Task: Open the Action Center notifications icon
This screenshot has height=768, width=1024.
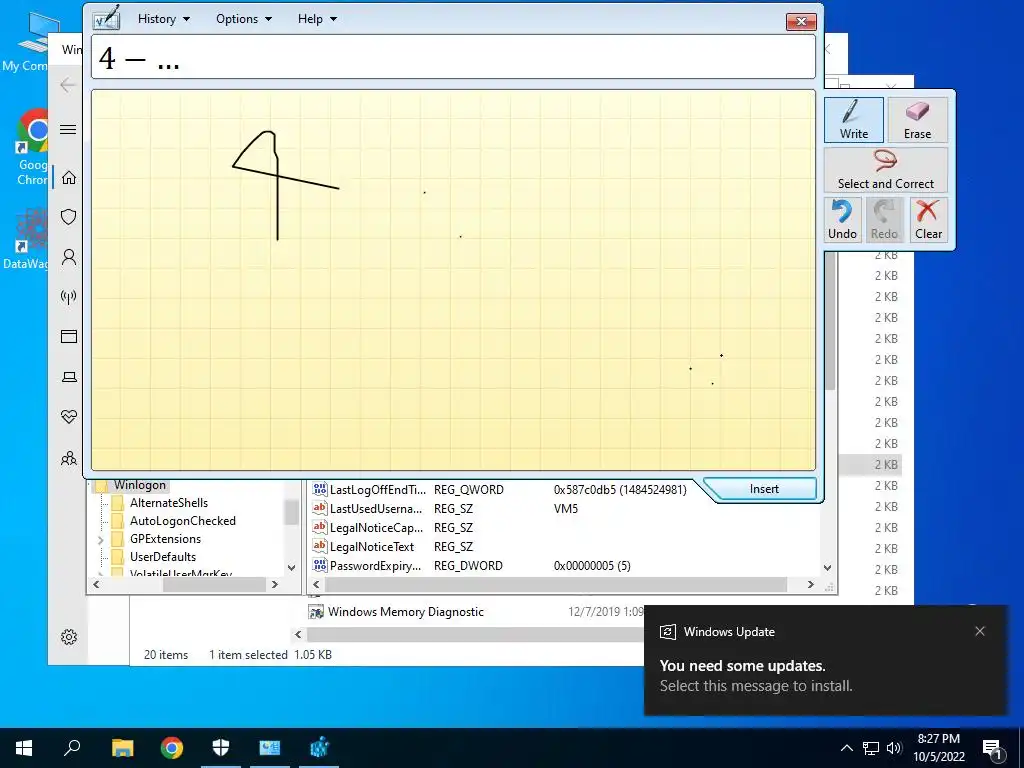Action: click(x=992, y=748)
